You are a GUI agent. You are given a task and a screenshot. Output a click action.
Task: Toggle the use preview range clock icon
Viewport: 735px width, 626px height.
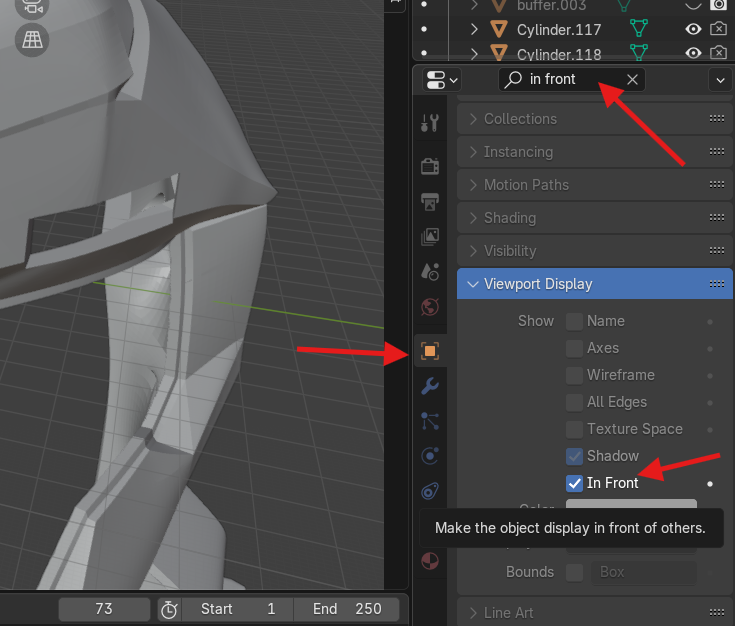169,609
